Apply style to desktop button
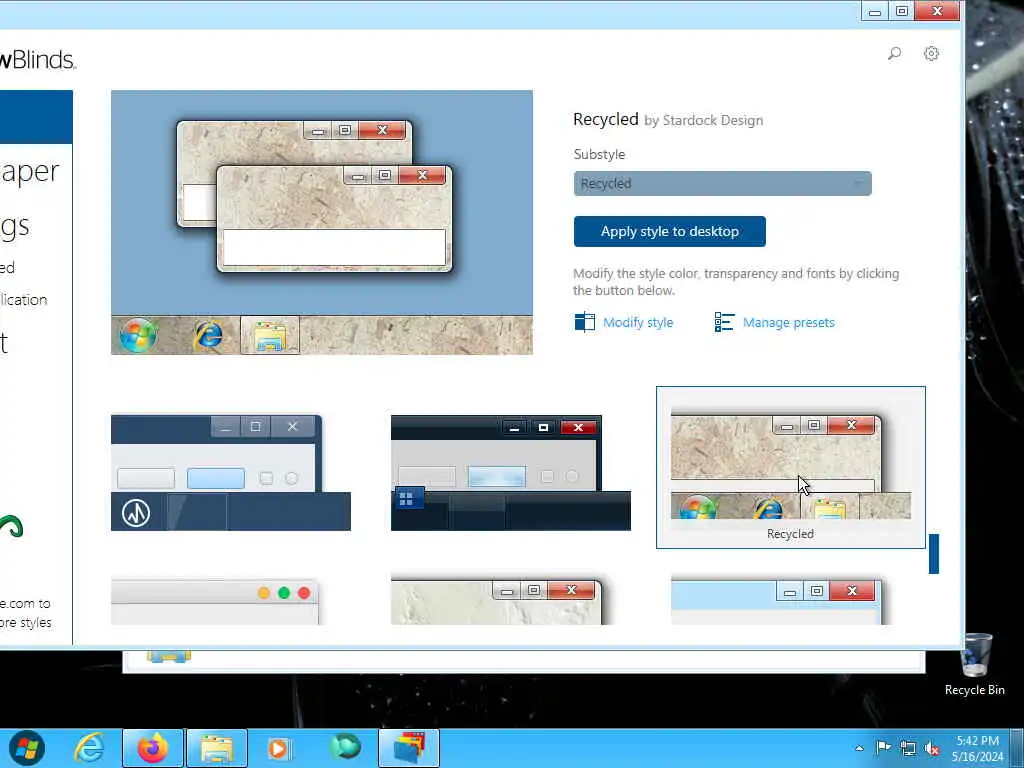 point(669,231)
